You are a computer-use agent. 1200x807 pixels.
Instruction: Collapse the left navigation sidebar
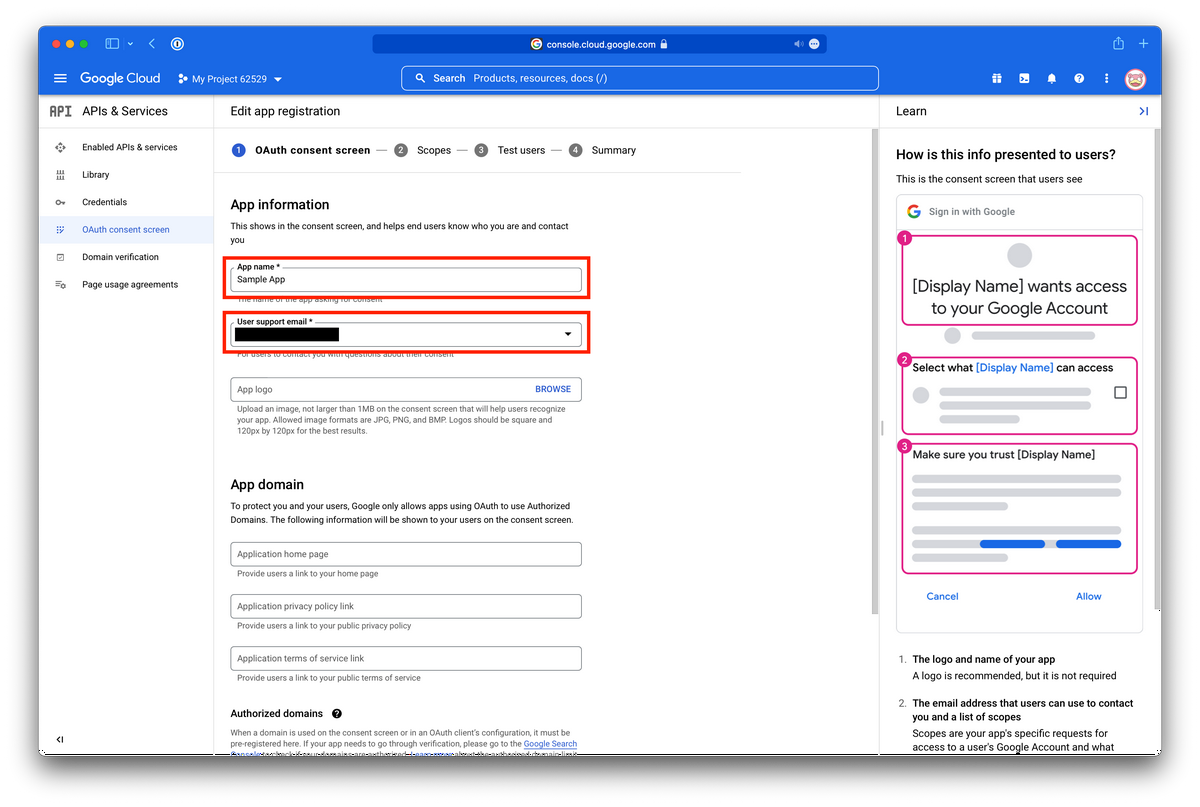60,740
